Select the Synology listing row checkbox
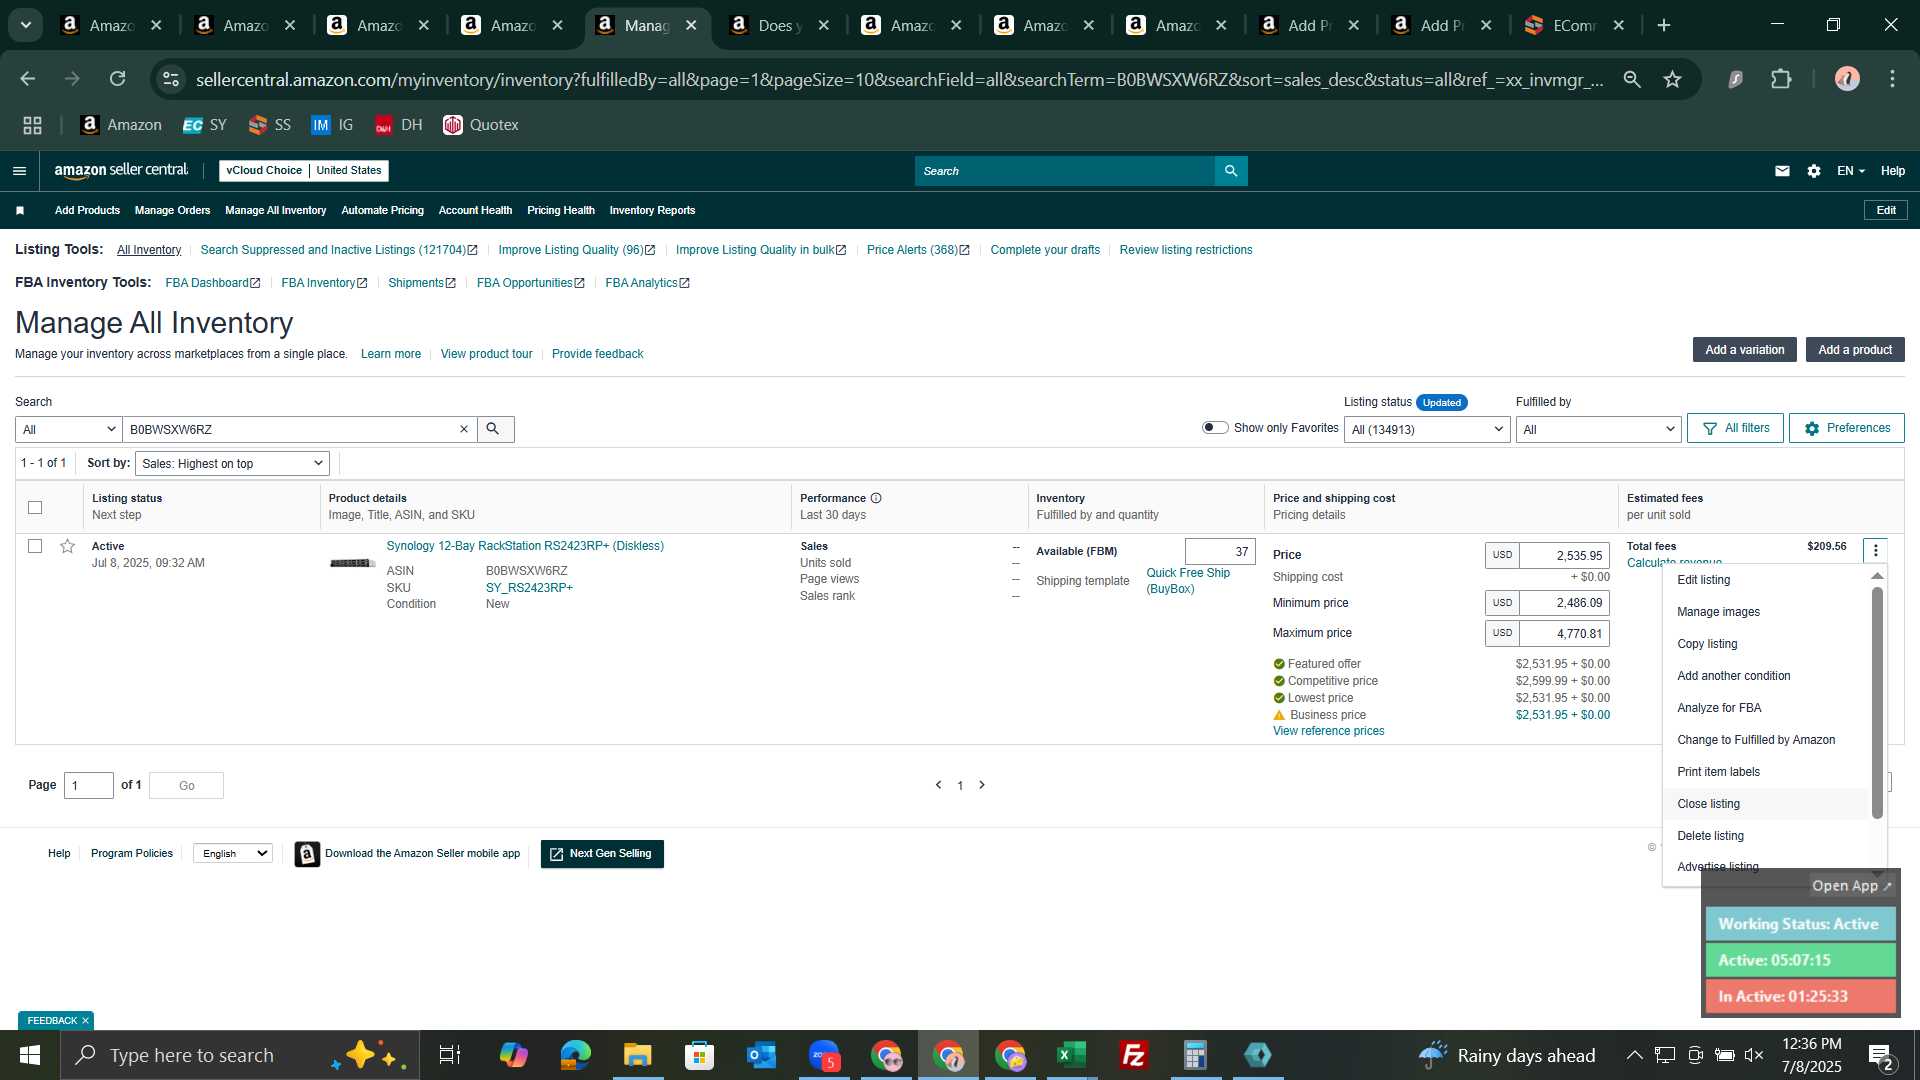This screenshot has height=1080, width=1920. (x=35, y=546)
